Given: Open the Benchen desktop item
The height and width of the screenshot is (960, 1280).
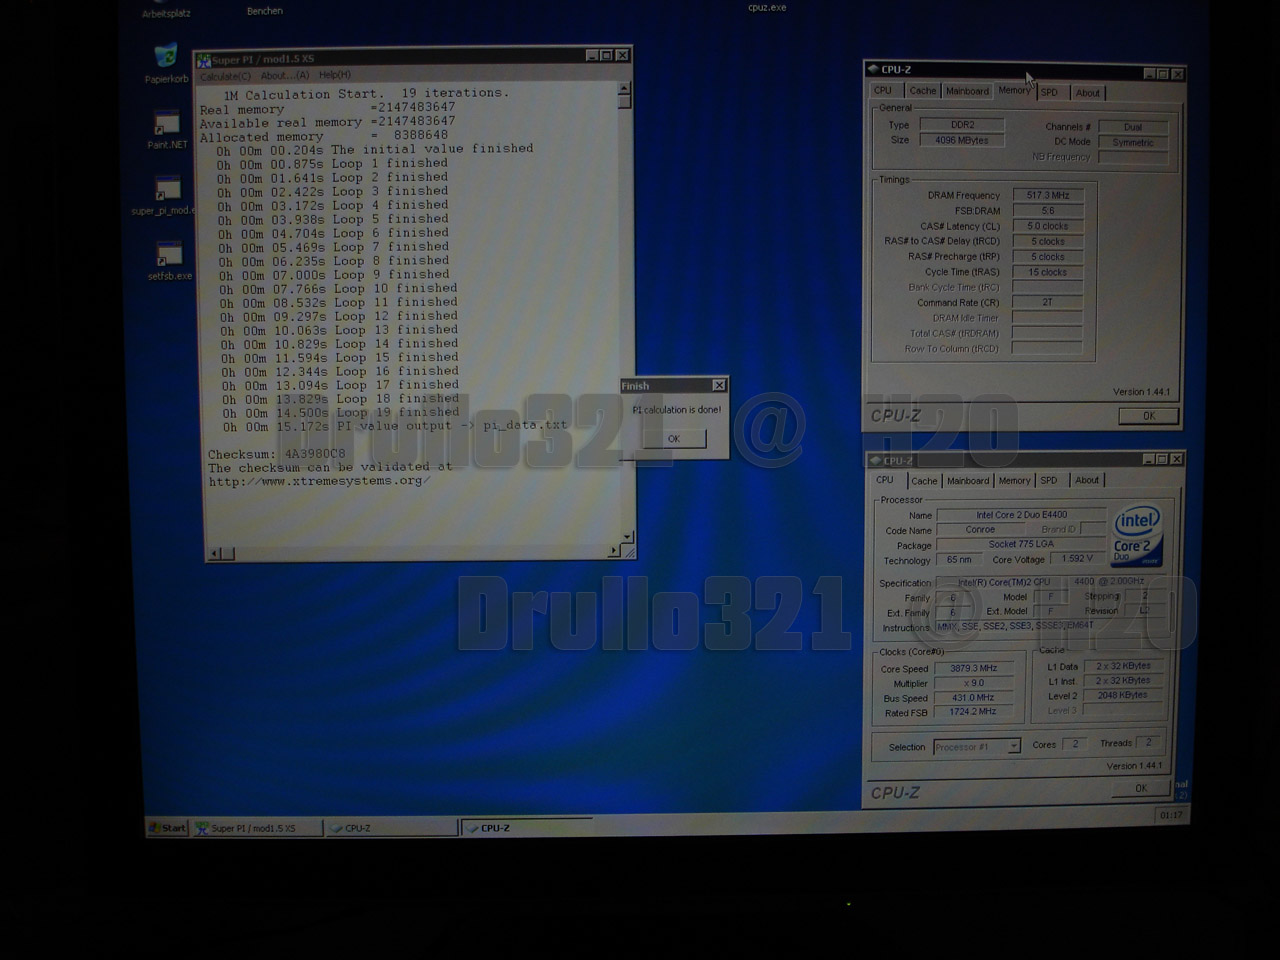Looking at the screenshot, I should coord(265,11).
